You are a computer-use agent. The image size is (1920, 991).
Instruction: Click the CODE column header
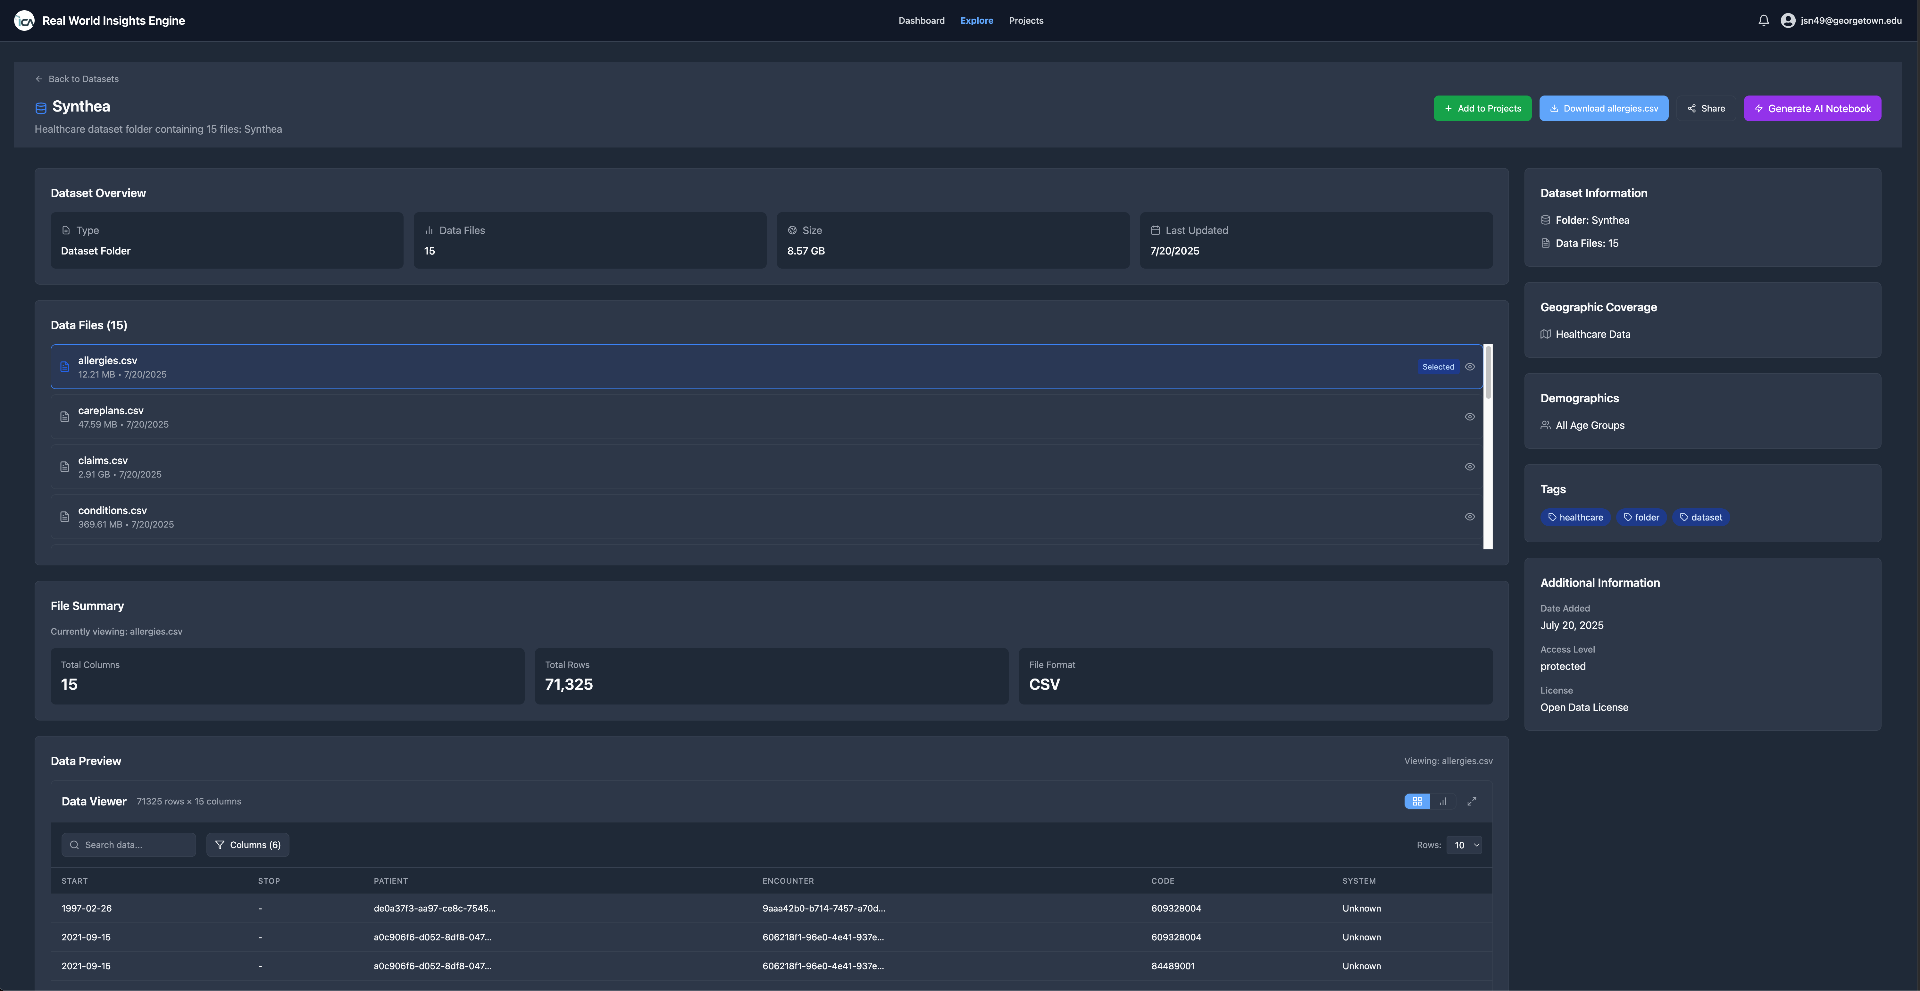tap(1163, 881)
